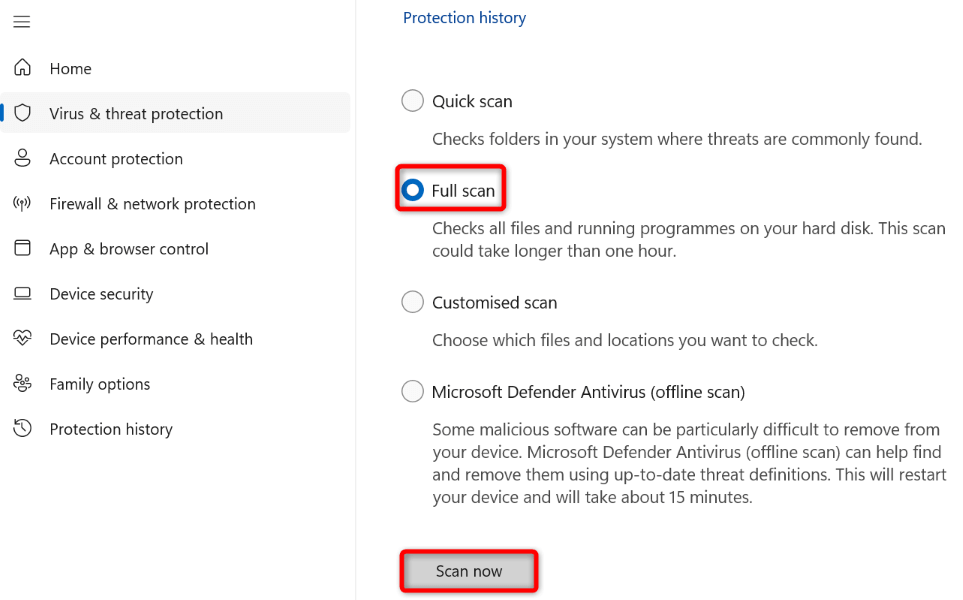This screenshot has height=600, width=963.
Task: Go to Account protection in sidebar
Action: coord(116,159)
